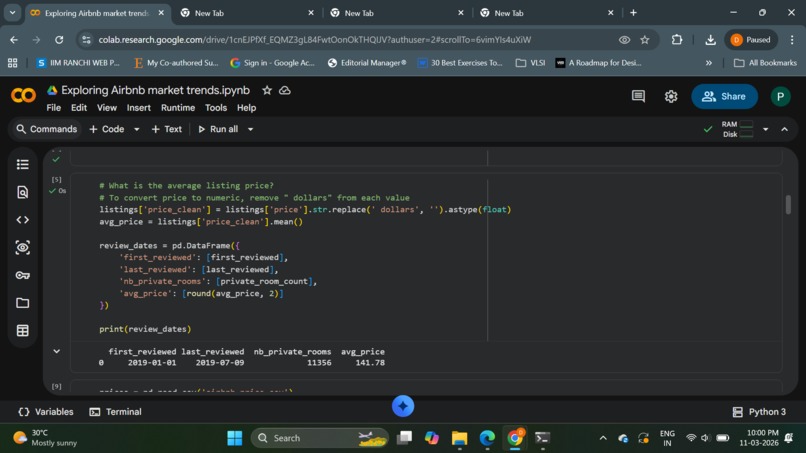Click the eye icon in address bar
This screenshot has height=453, width=806.
tap(624, 40)
